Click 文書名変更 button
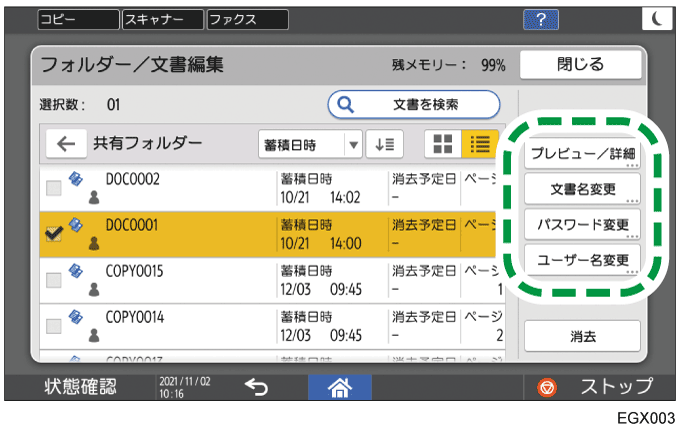 point(582,189)
